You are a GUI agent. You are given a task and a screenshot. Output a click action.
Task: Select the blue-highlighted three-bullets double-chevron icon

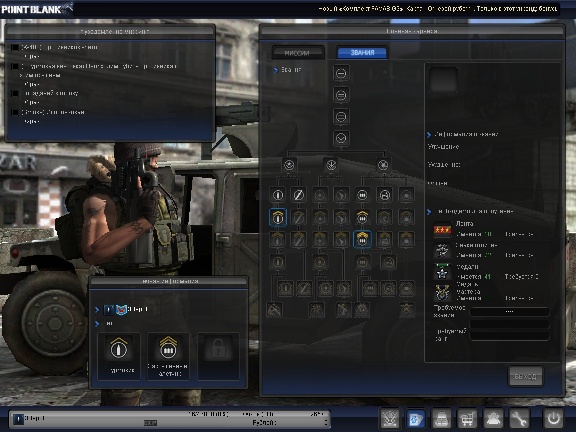coord(362,239)
